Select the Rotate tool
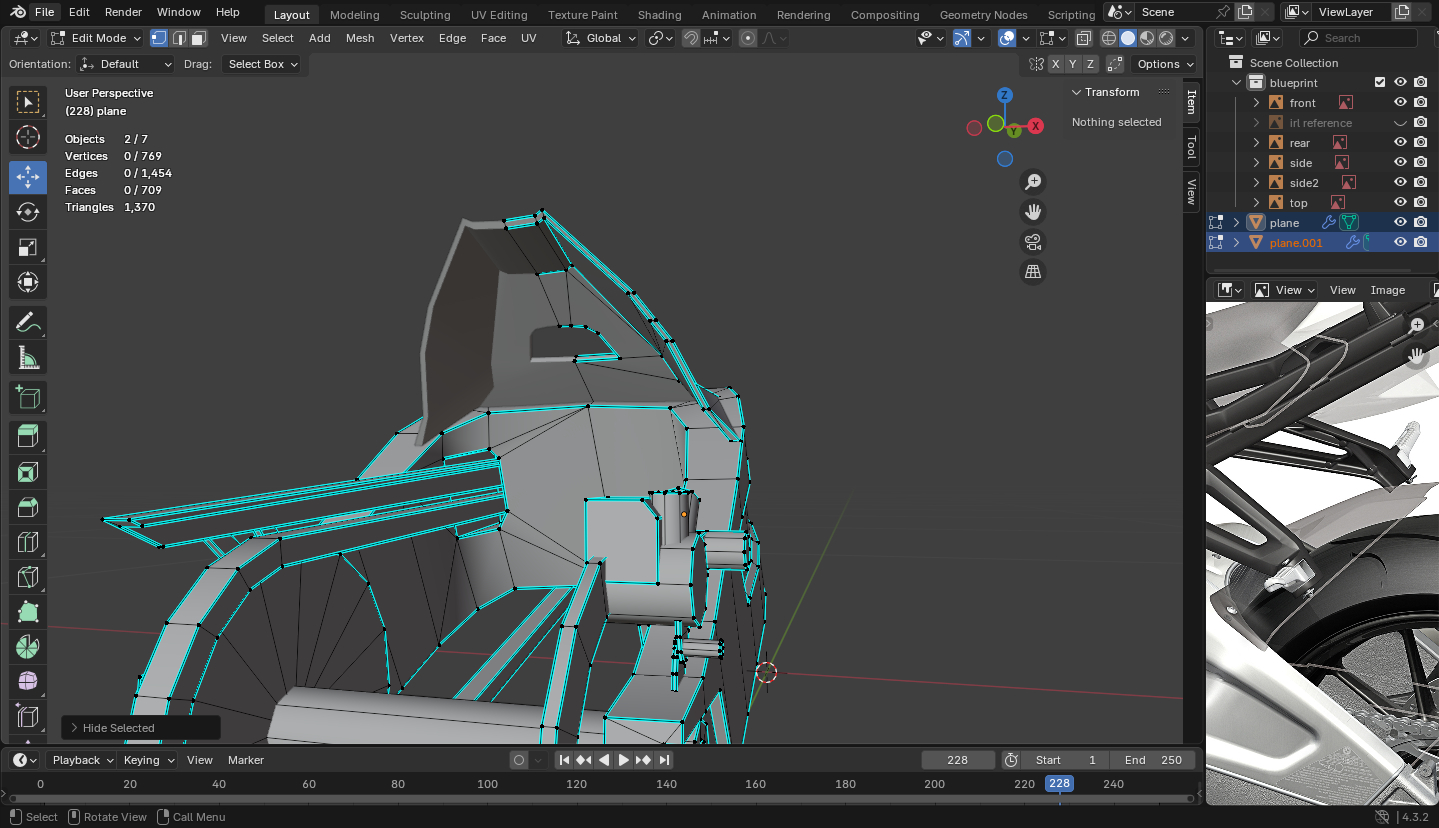The width and height of the screenshot is (1439, 828). click(x=28, y=212)
